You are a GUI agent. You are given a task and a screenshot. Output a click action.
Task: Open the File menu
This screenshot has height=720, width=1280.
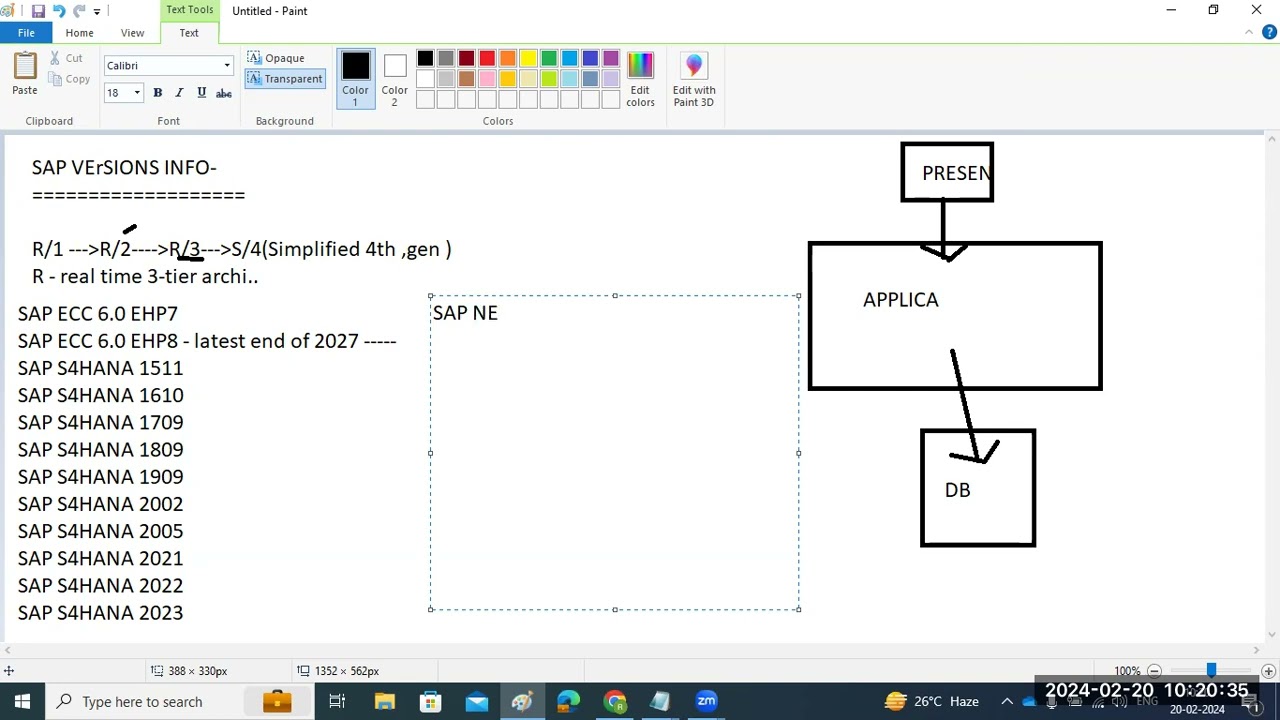[x=26, y=33]
